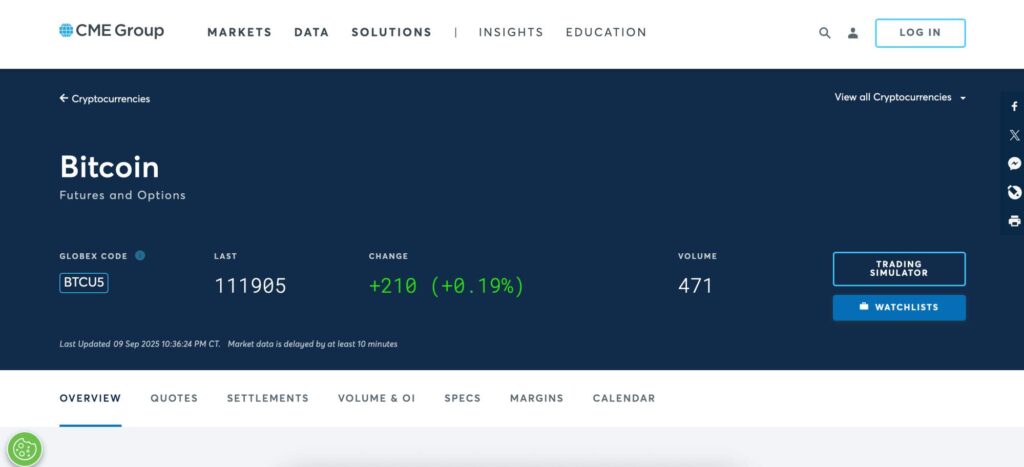The image size is (1024, 467).
Task: Switch to the Quotes tab
Action: click(174, 398)
